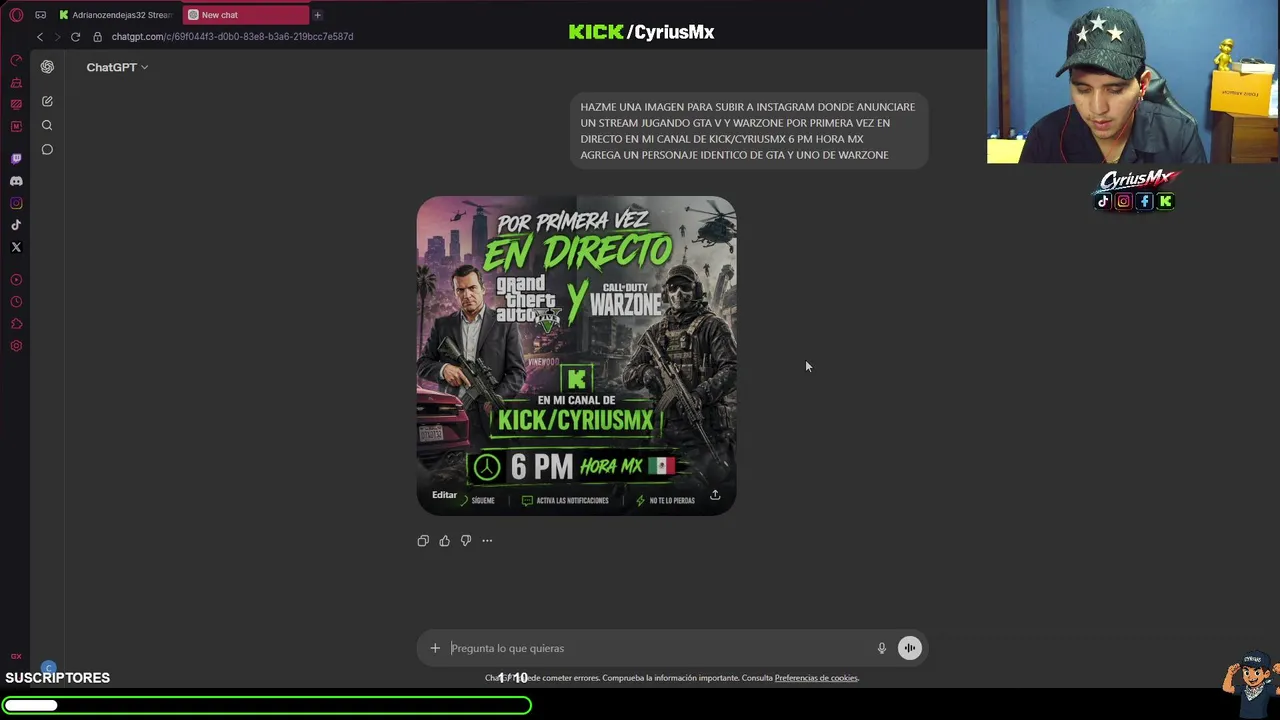
Task: Open the chat bubble sidebar icon
Action: [x=47, y=149]
